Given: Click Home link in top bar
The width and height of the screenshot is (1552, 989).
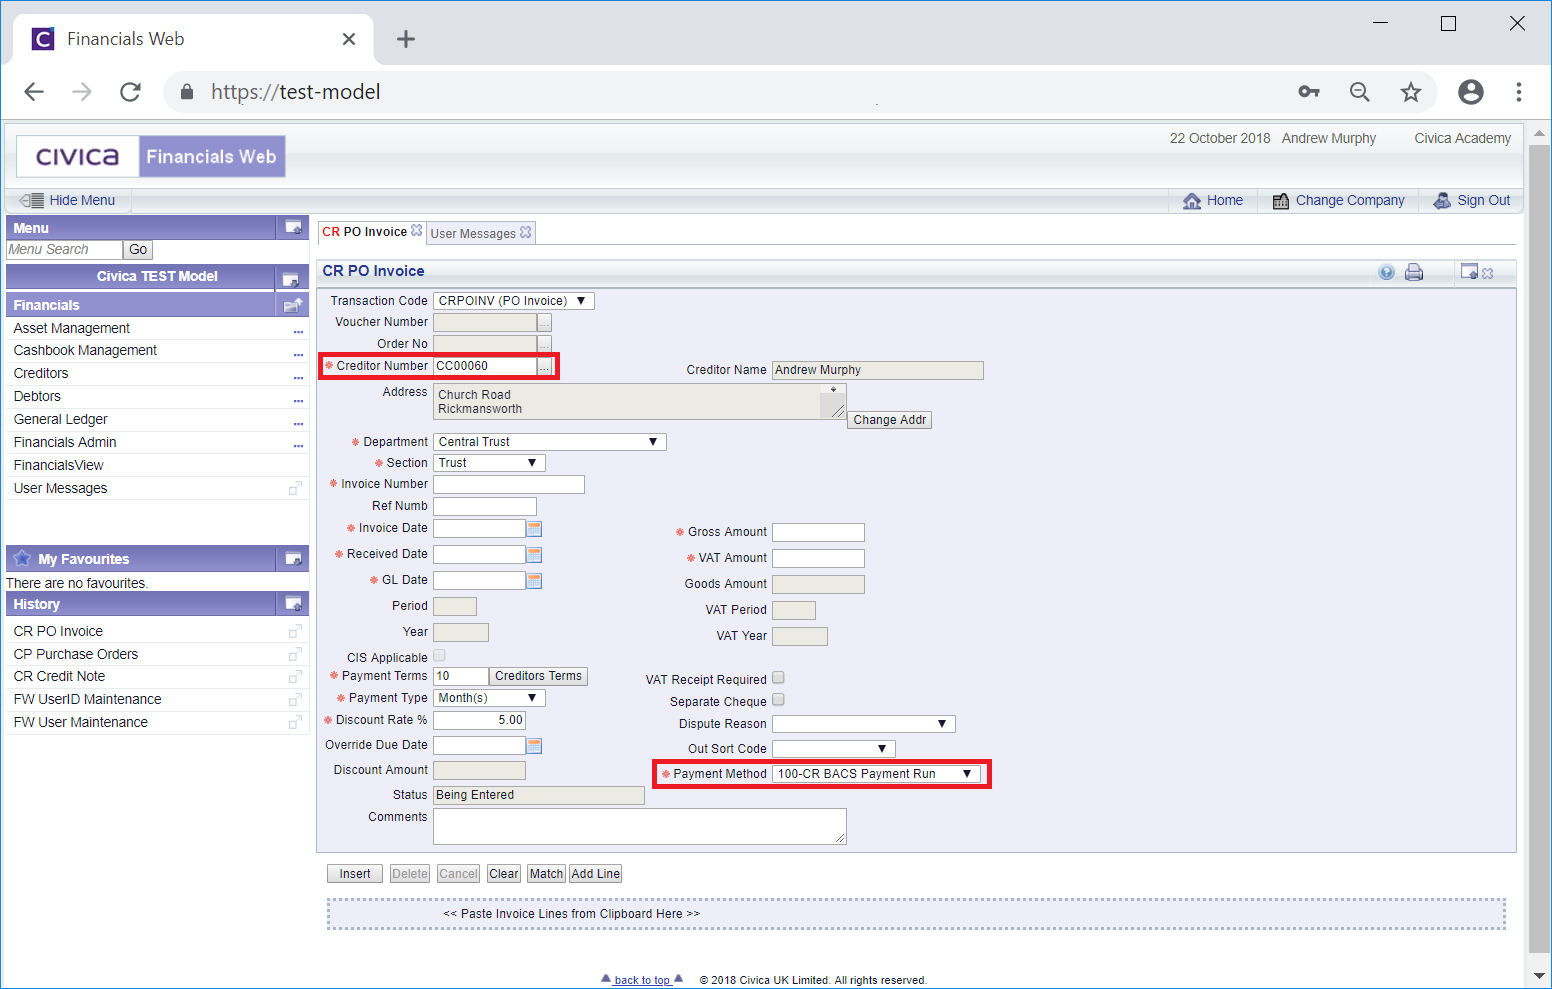Looking at the screenshot, I should 1213,201.
